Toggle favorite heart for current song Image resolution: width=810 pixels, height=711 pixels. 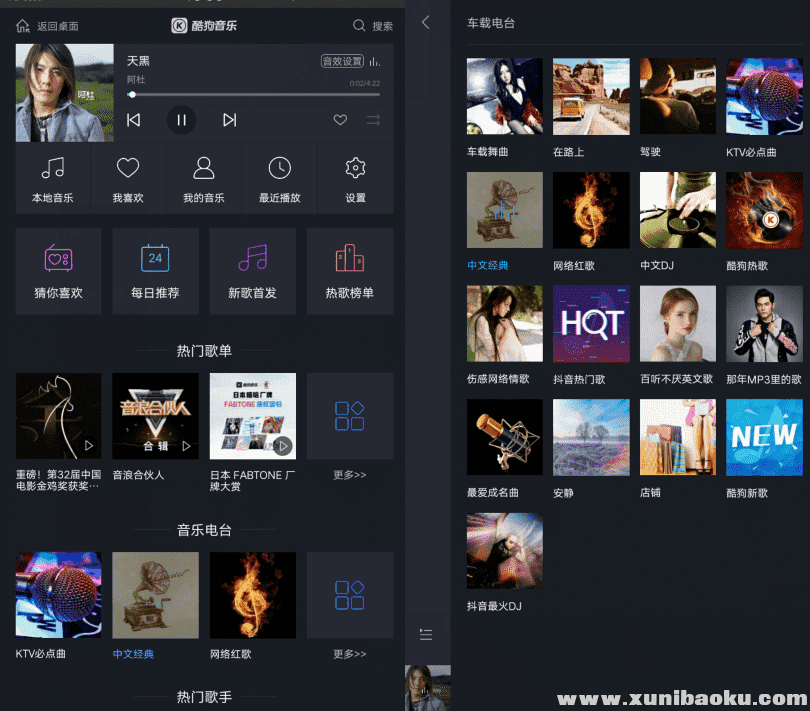pos(340,120)
